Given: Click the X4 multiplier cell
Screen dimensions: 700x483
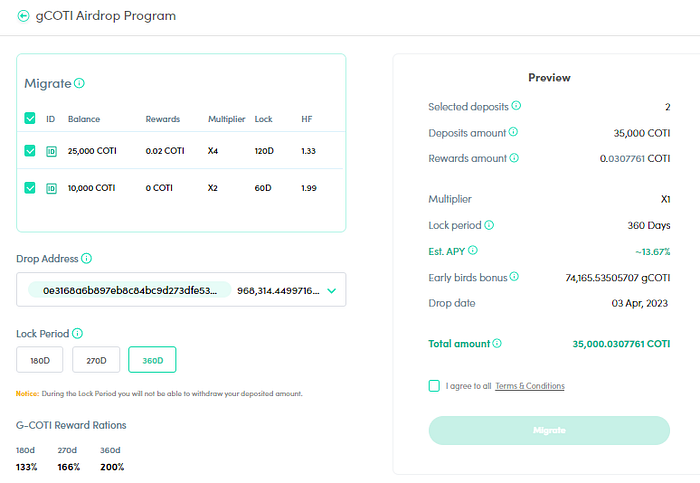Looking at the screenshot, I should click(212, 151).
